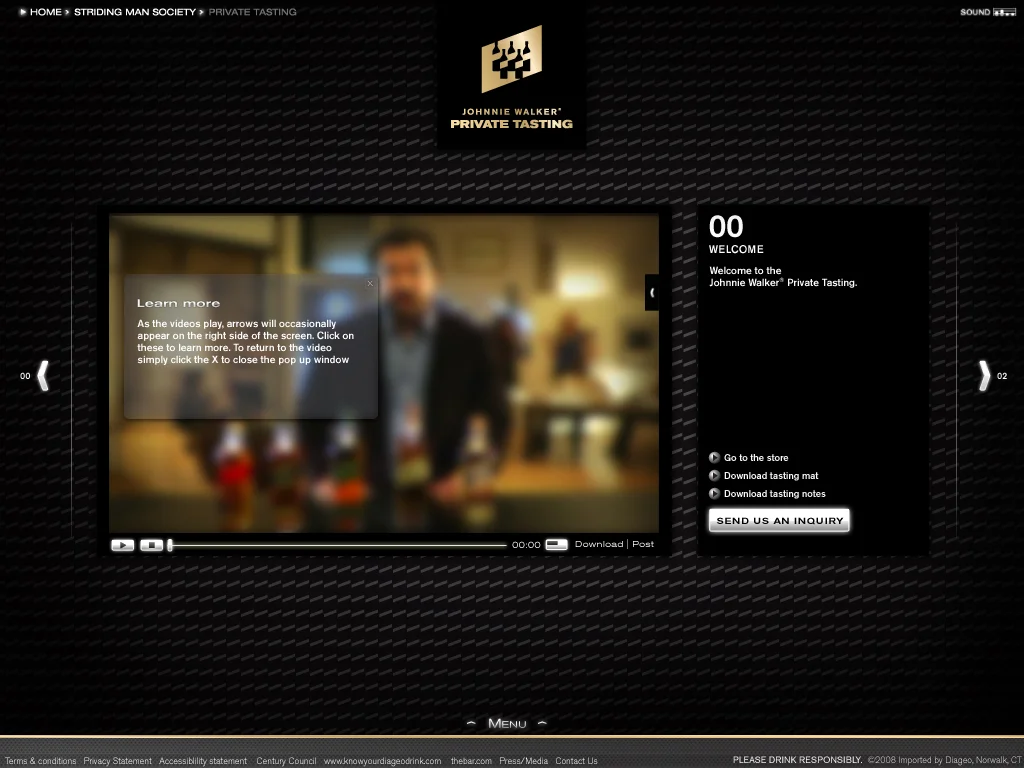Click Download tasting mat bullet icon
Screen dimensions: 1024x768
[x=714, y=475]
